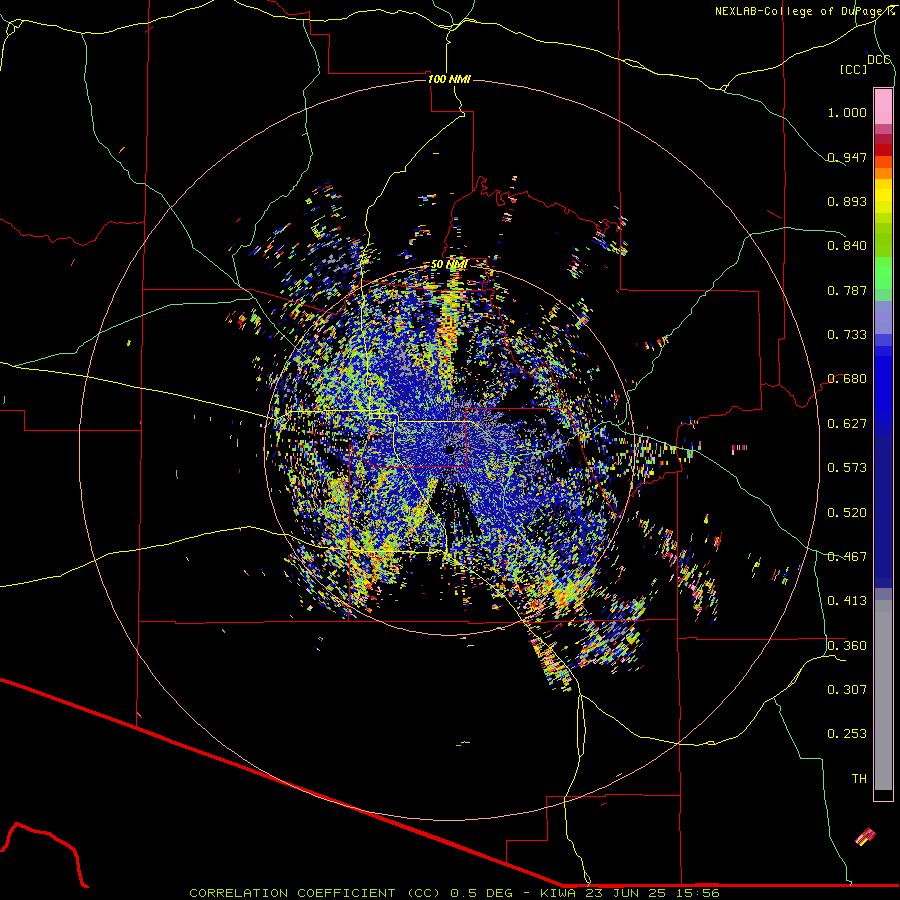This screenshot has width=900, height=900.
Task: Click the 0.947 scale value
Action: point(847,157)
